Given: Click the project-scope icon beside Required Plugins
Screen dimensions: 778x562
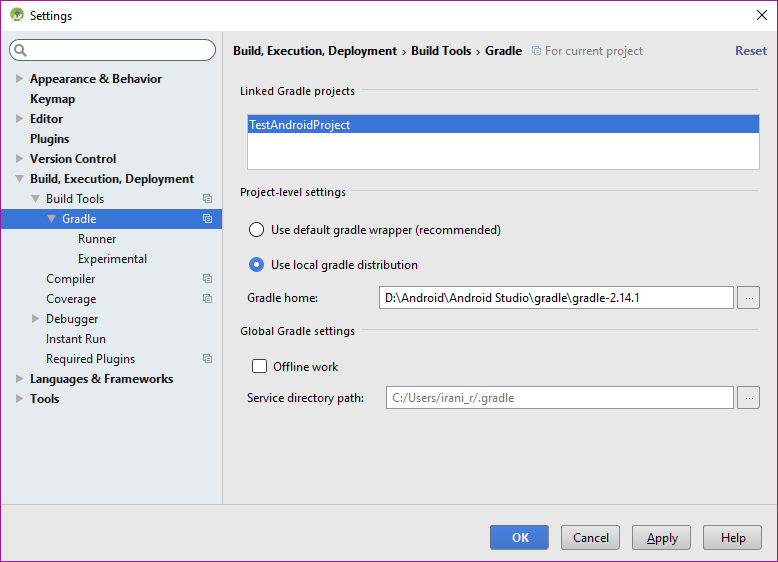Looking at the screenshot, I should pos(207,359).
